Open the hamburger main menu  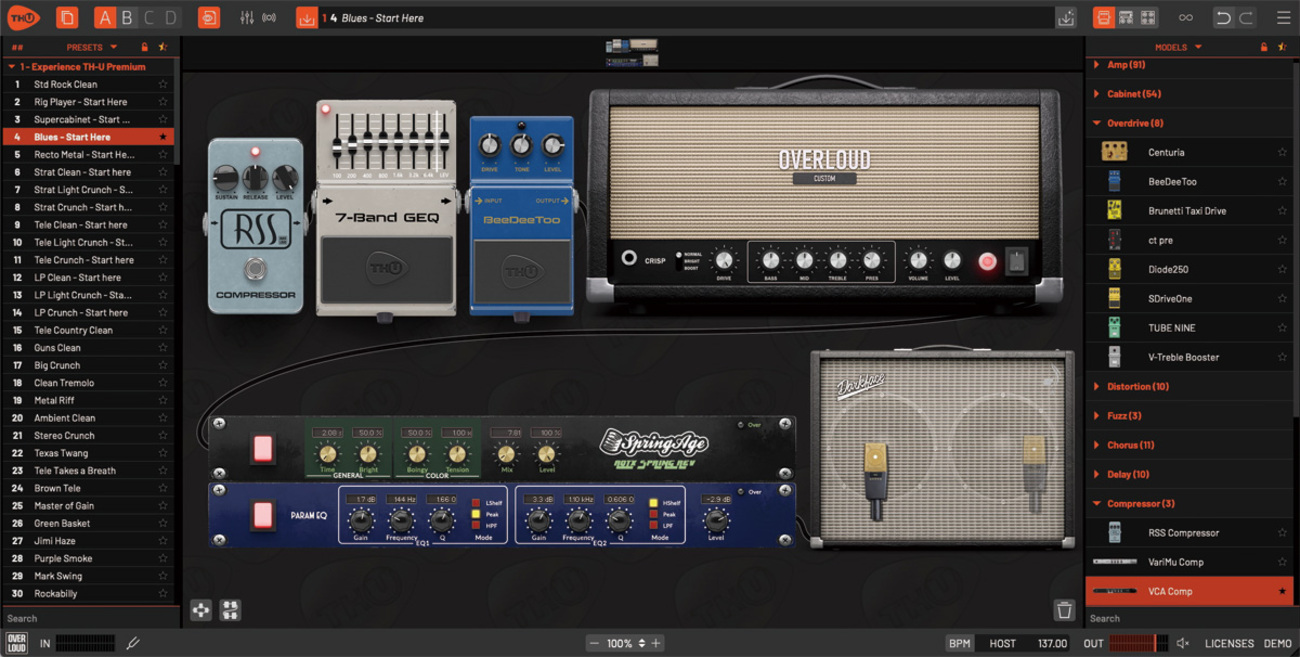pos(1283,18)
